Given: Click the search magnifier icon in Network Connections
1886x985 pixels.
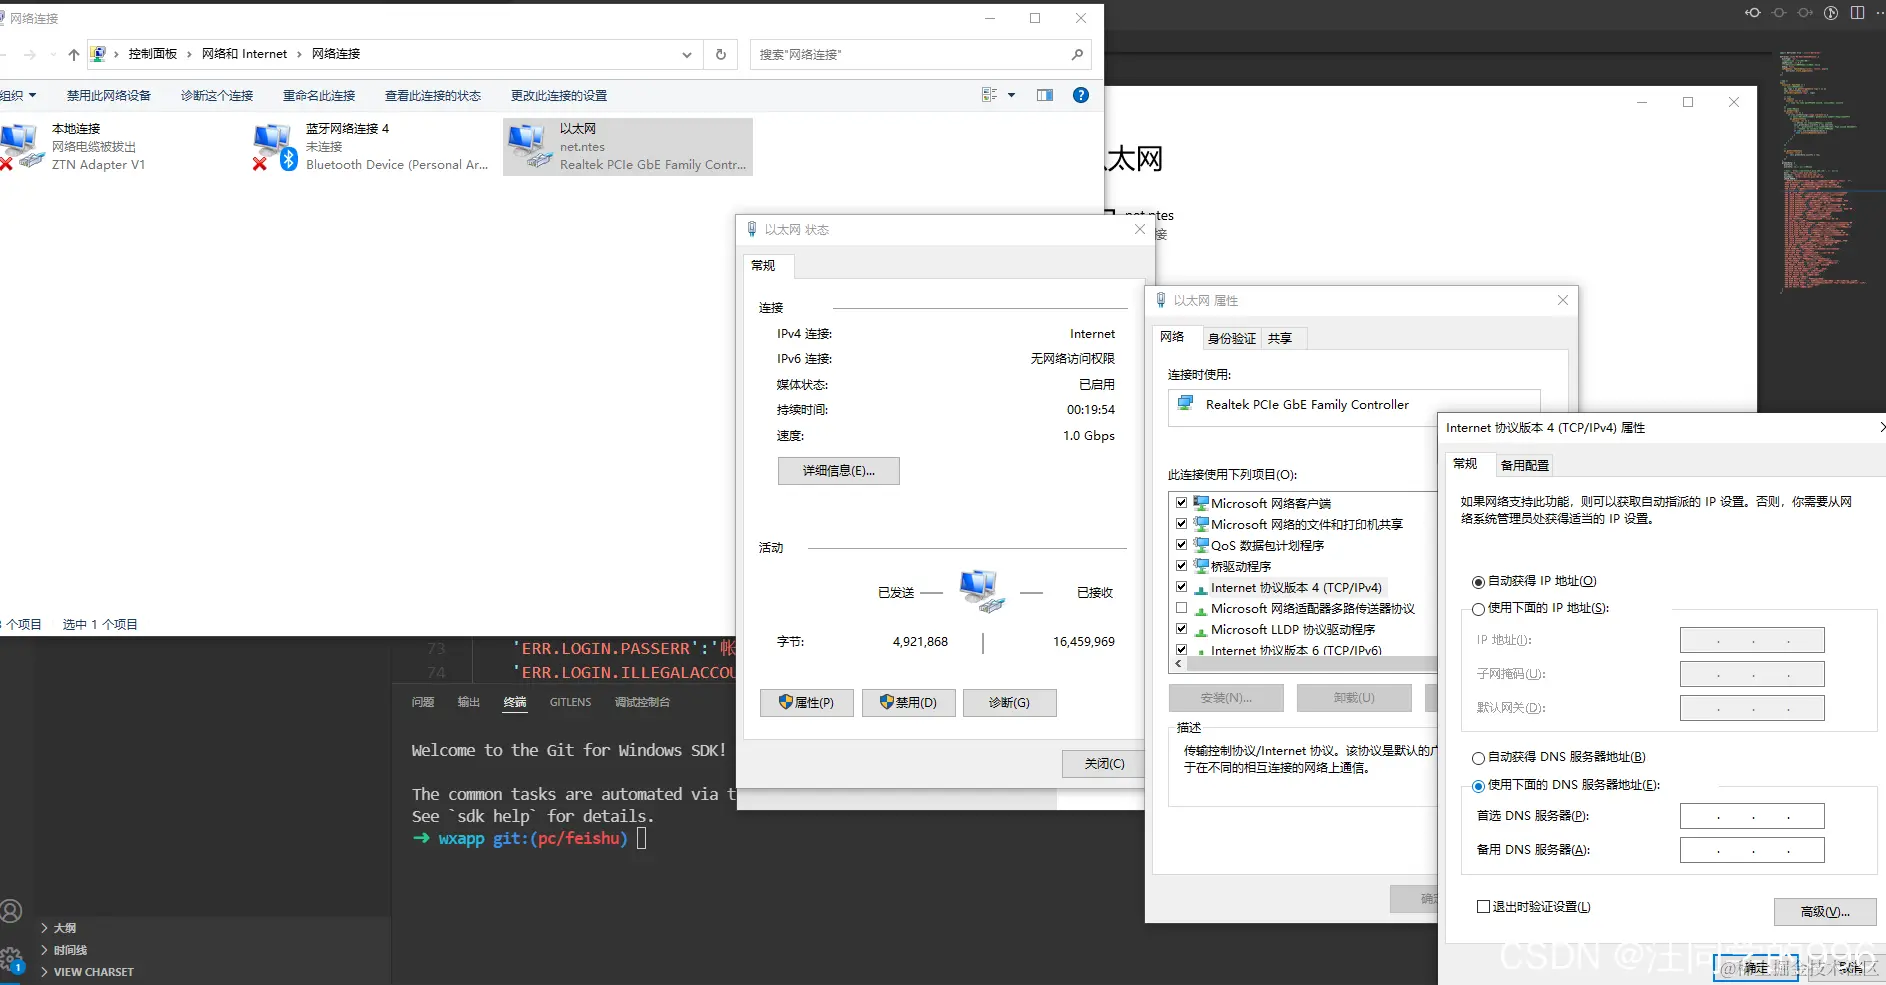Looking at the screenshot, I should (1077, 55).
